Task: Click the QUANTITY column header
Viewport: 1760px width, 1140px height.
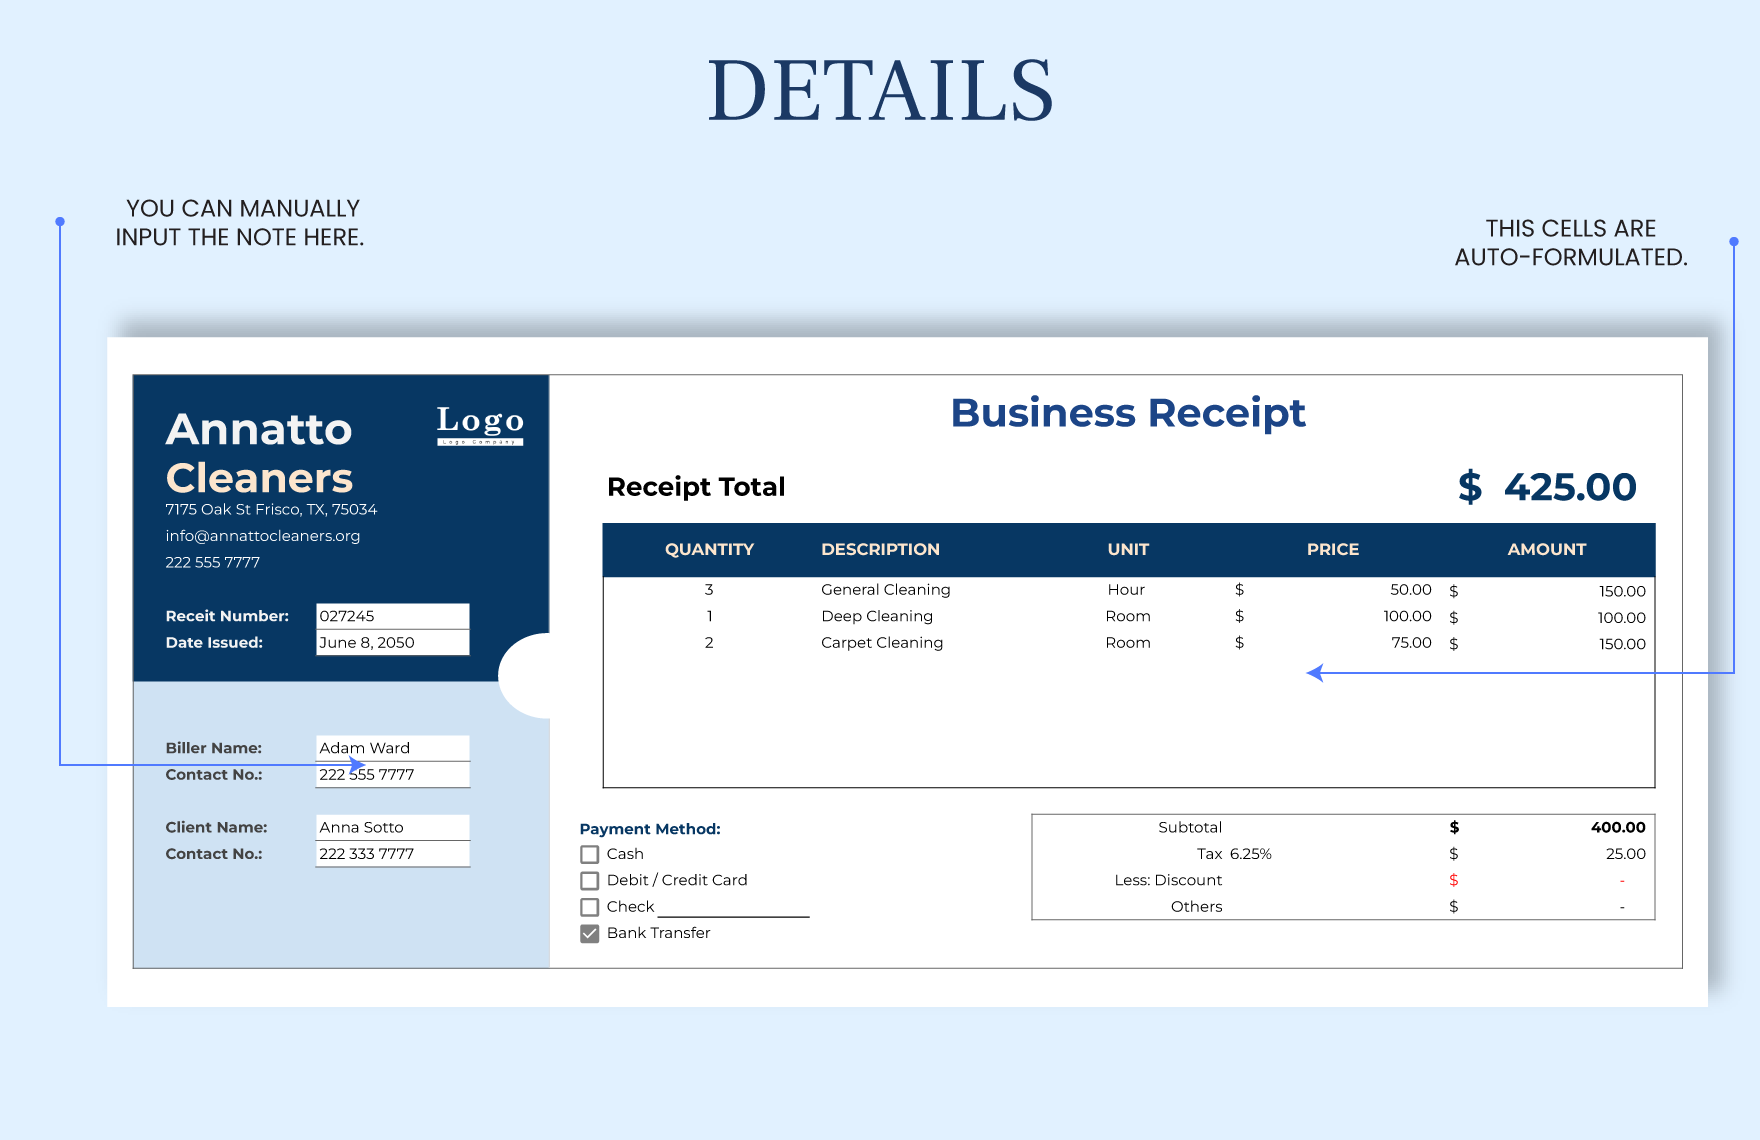Action: (x=710, y=549)
